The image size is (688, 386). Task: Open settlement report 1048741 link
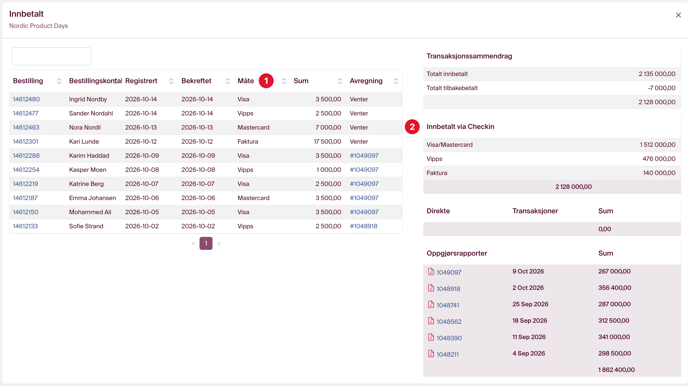point(448,305)
